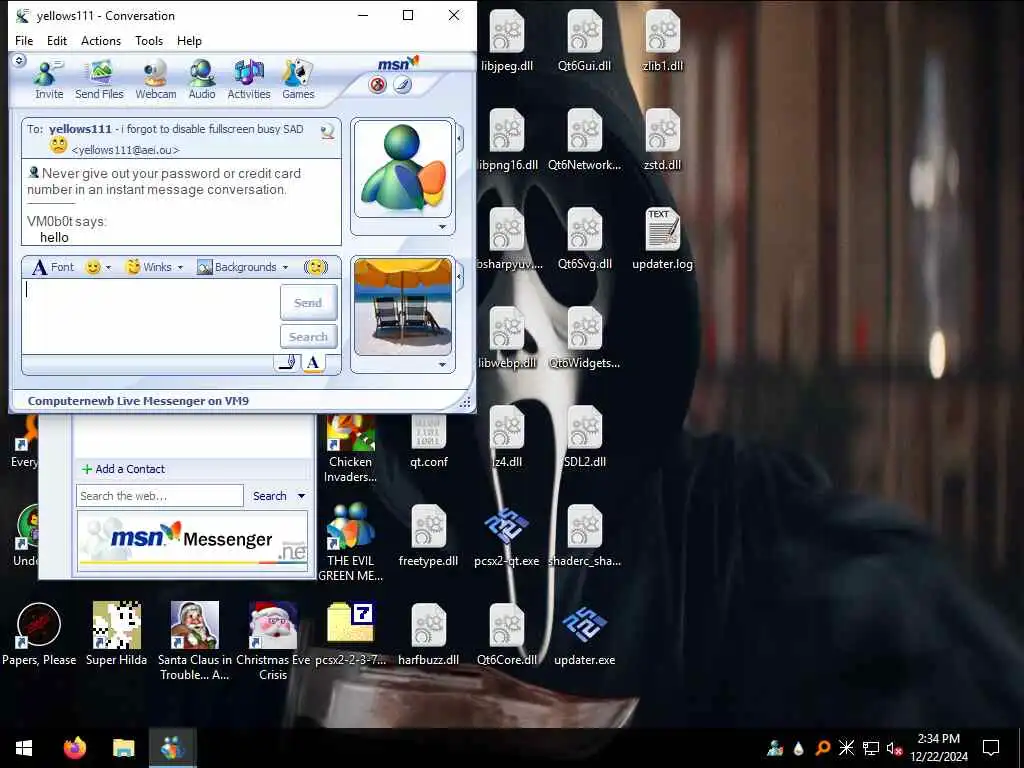Select the Qt6Gui.dll desktop file
This screenshot has width=1024, height=768.
point(584,40)
